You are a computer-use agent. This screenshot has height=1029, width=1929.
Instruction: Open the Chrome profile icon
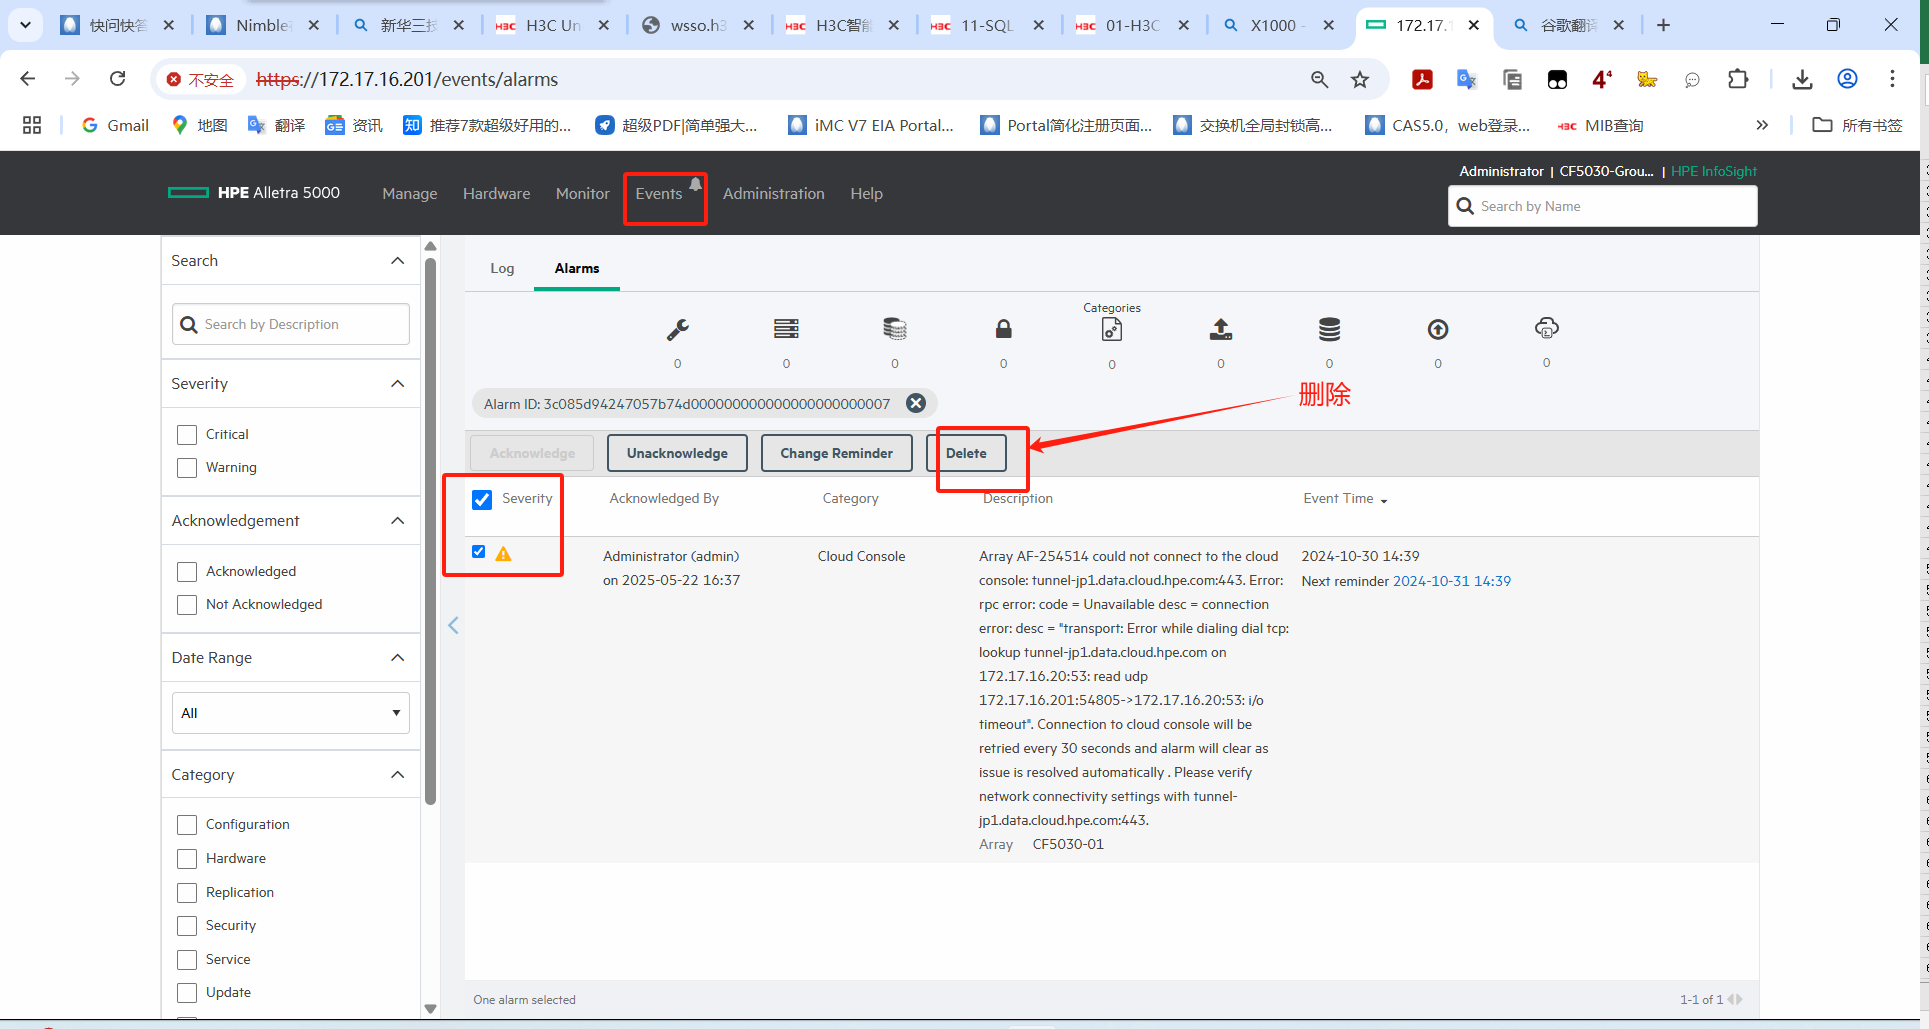[1847, 79]
